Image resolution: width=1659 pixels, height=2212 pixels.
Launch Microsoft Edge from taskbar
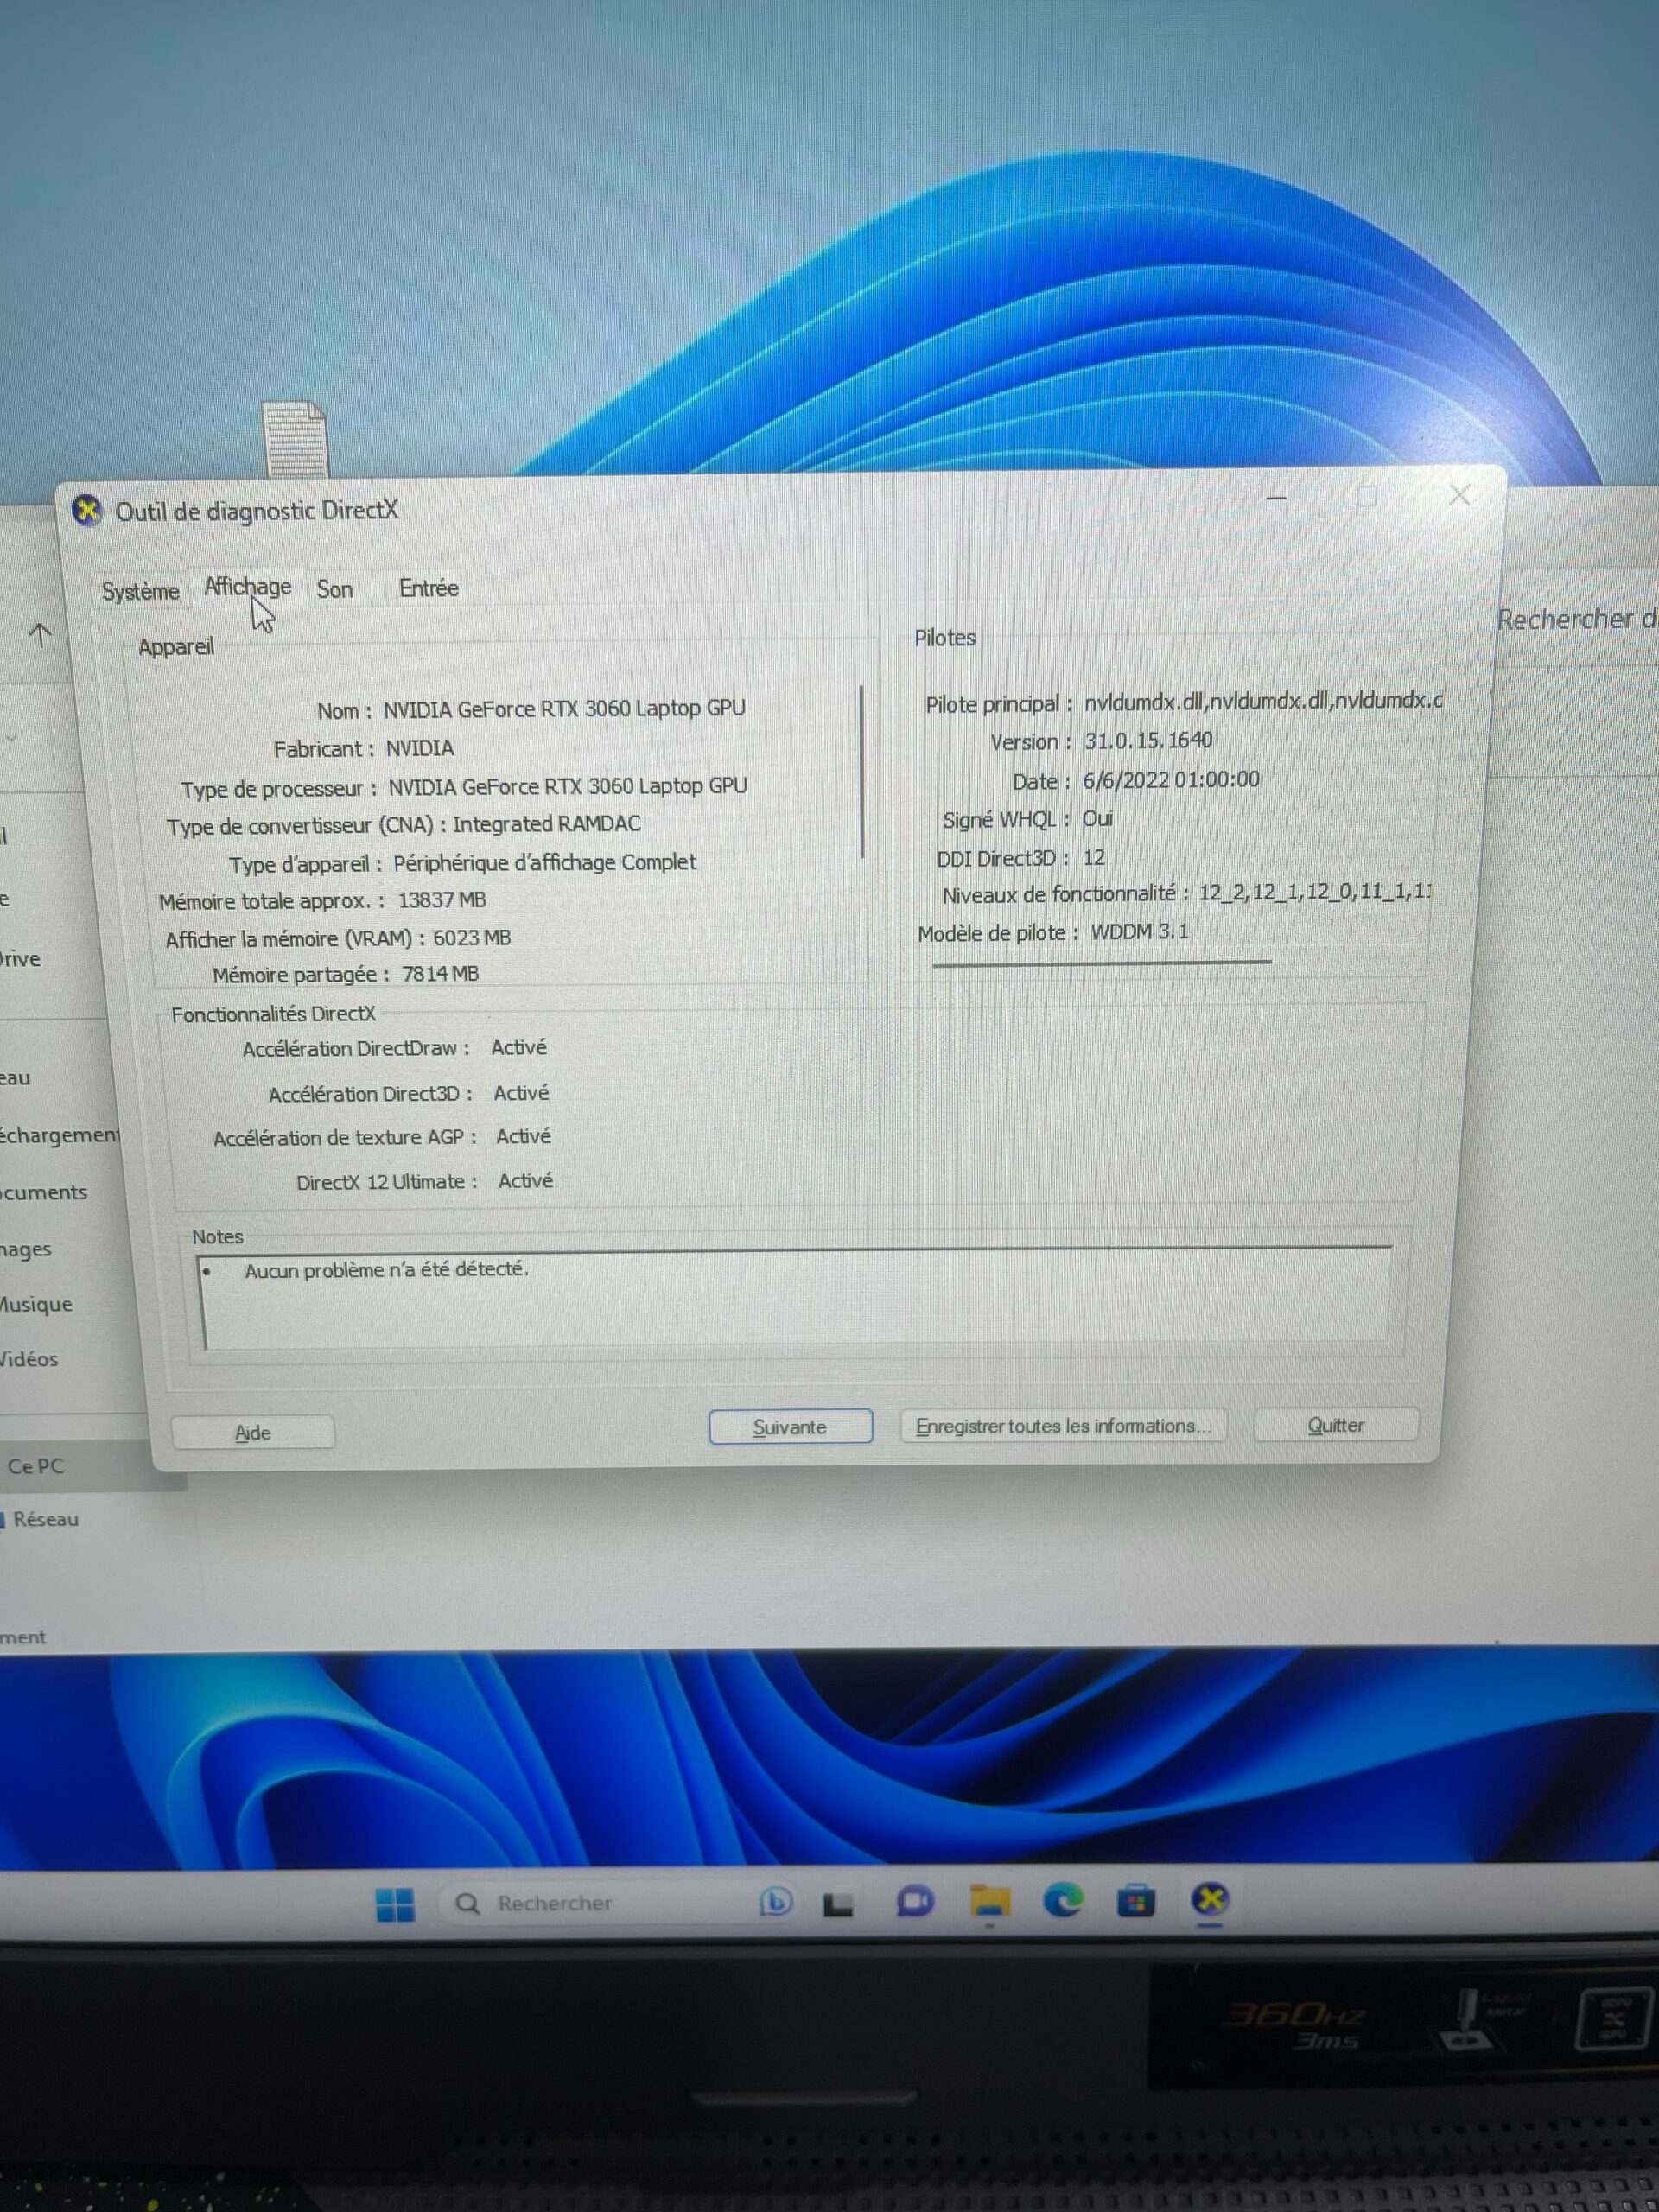[1063, 1900]
